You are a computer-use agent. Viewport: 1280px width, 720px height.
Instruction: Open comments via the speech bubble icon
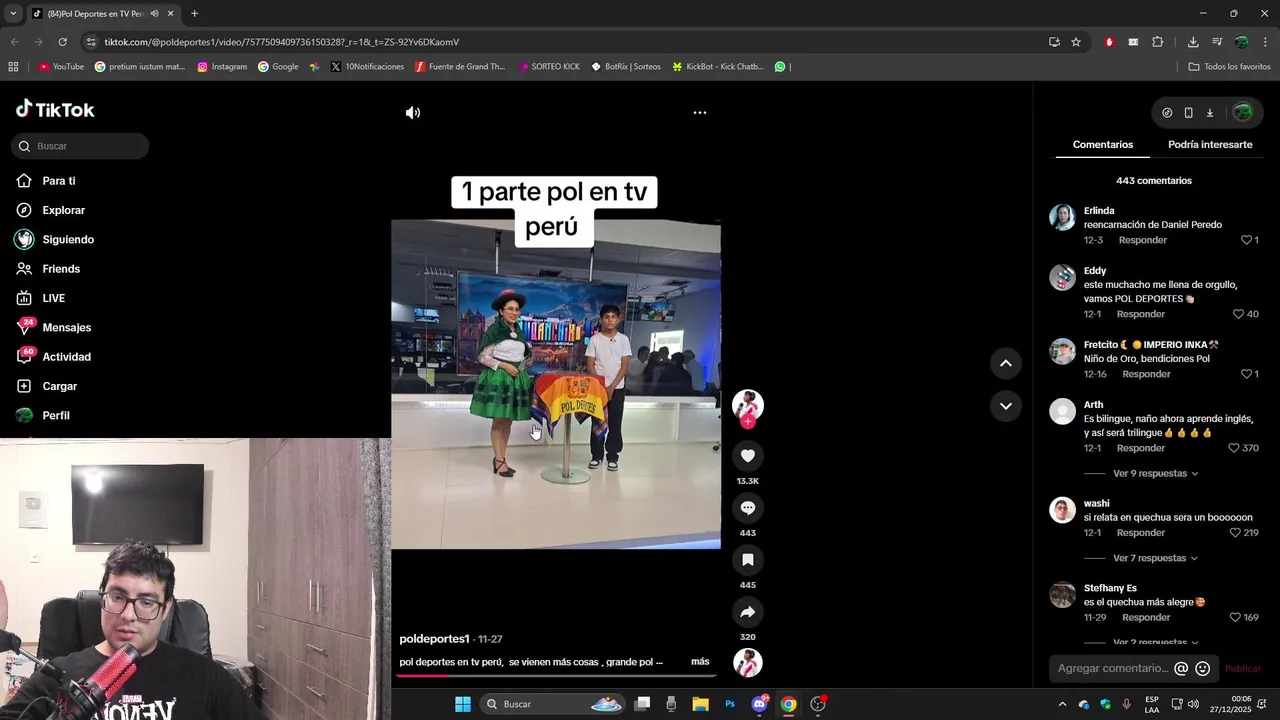point(748,508)
